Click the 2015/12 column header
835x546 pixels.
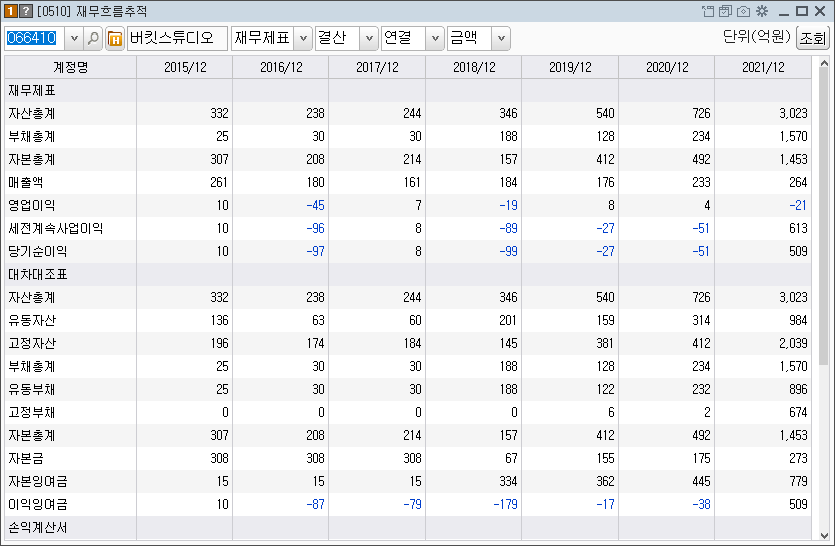185,68
